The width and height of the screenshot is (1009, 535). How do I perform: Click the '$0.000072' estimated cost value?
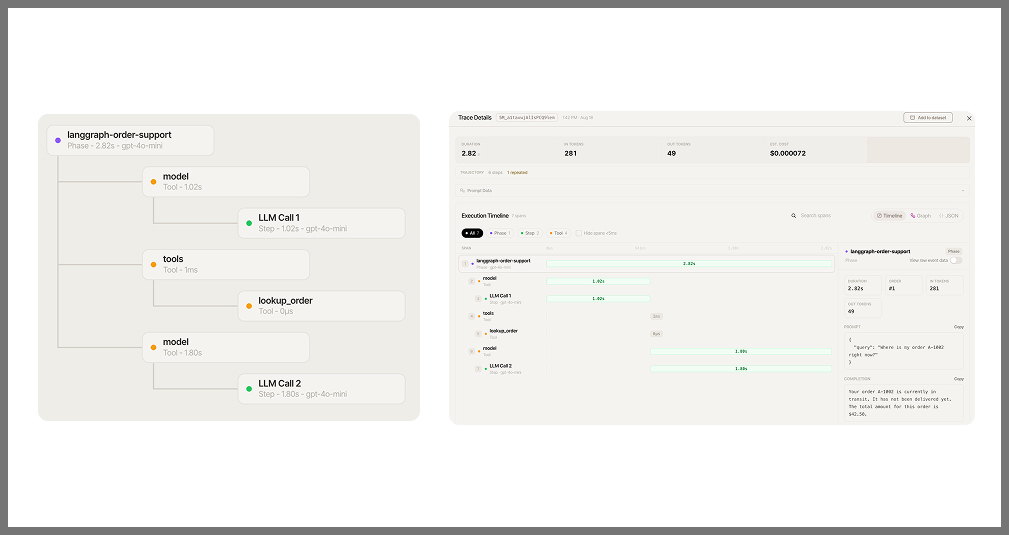pos(788,153)
